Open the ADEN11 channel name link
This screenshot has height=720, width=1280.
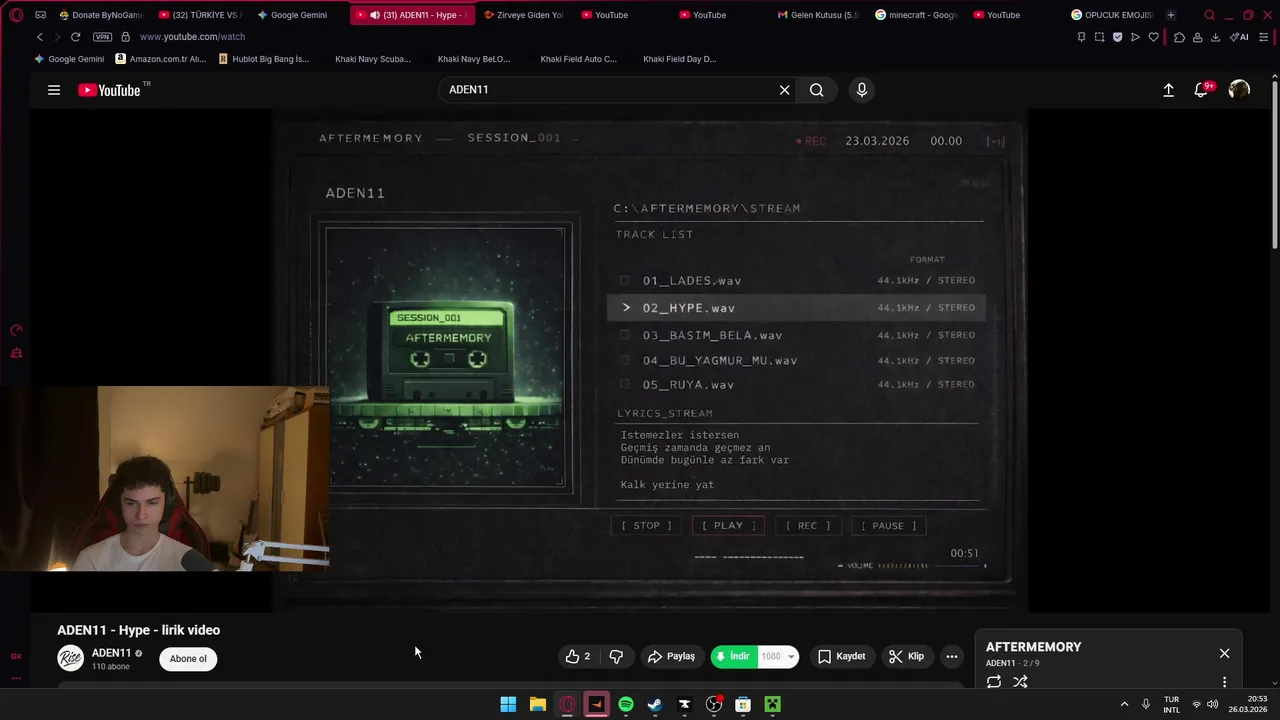coord(112,653)
